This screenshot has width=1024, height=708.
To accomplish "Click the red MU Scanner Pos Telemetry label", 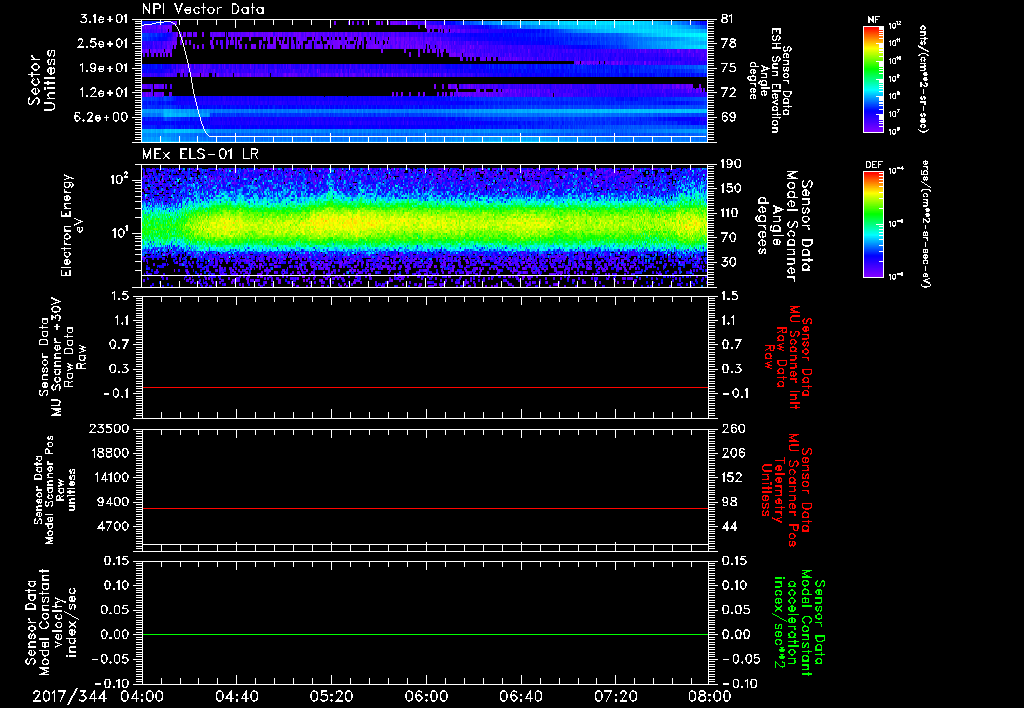I will click(x=786, y=490).
